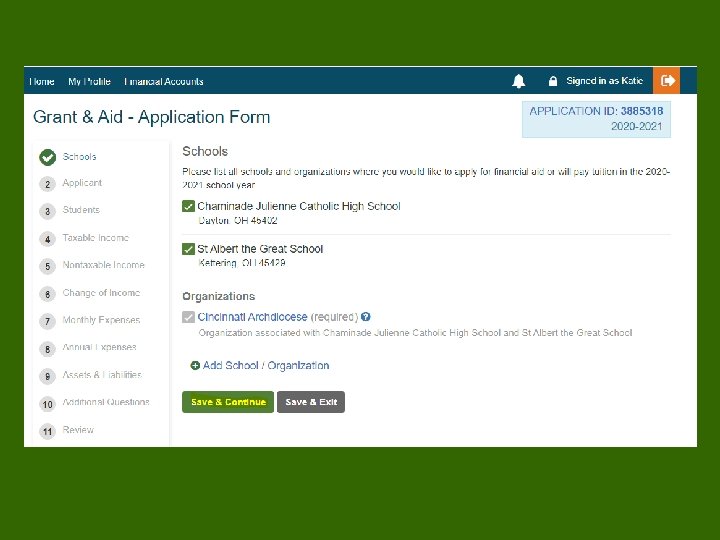720x540 pixels.
Task: Click the orange sign-out icon
Action: point(667,80)
